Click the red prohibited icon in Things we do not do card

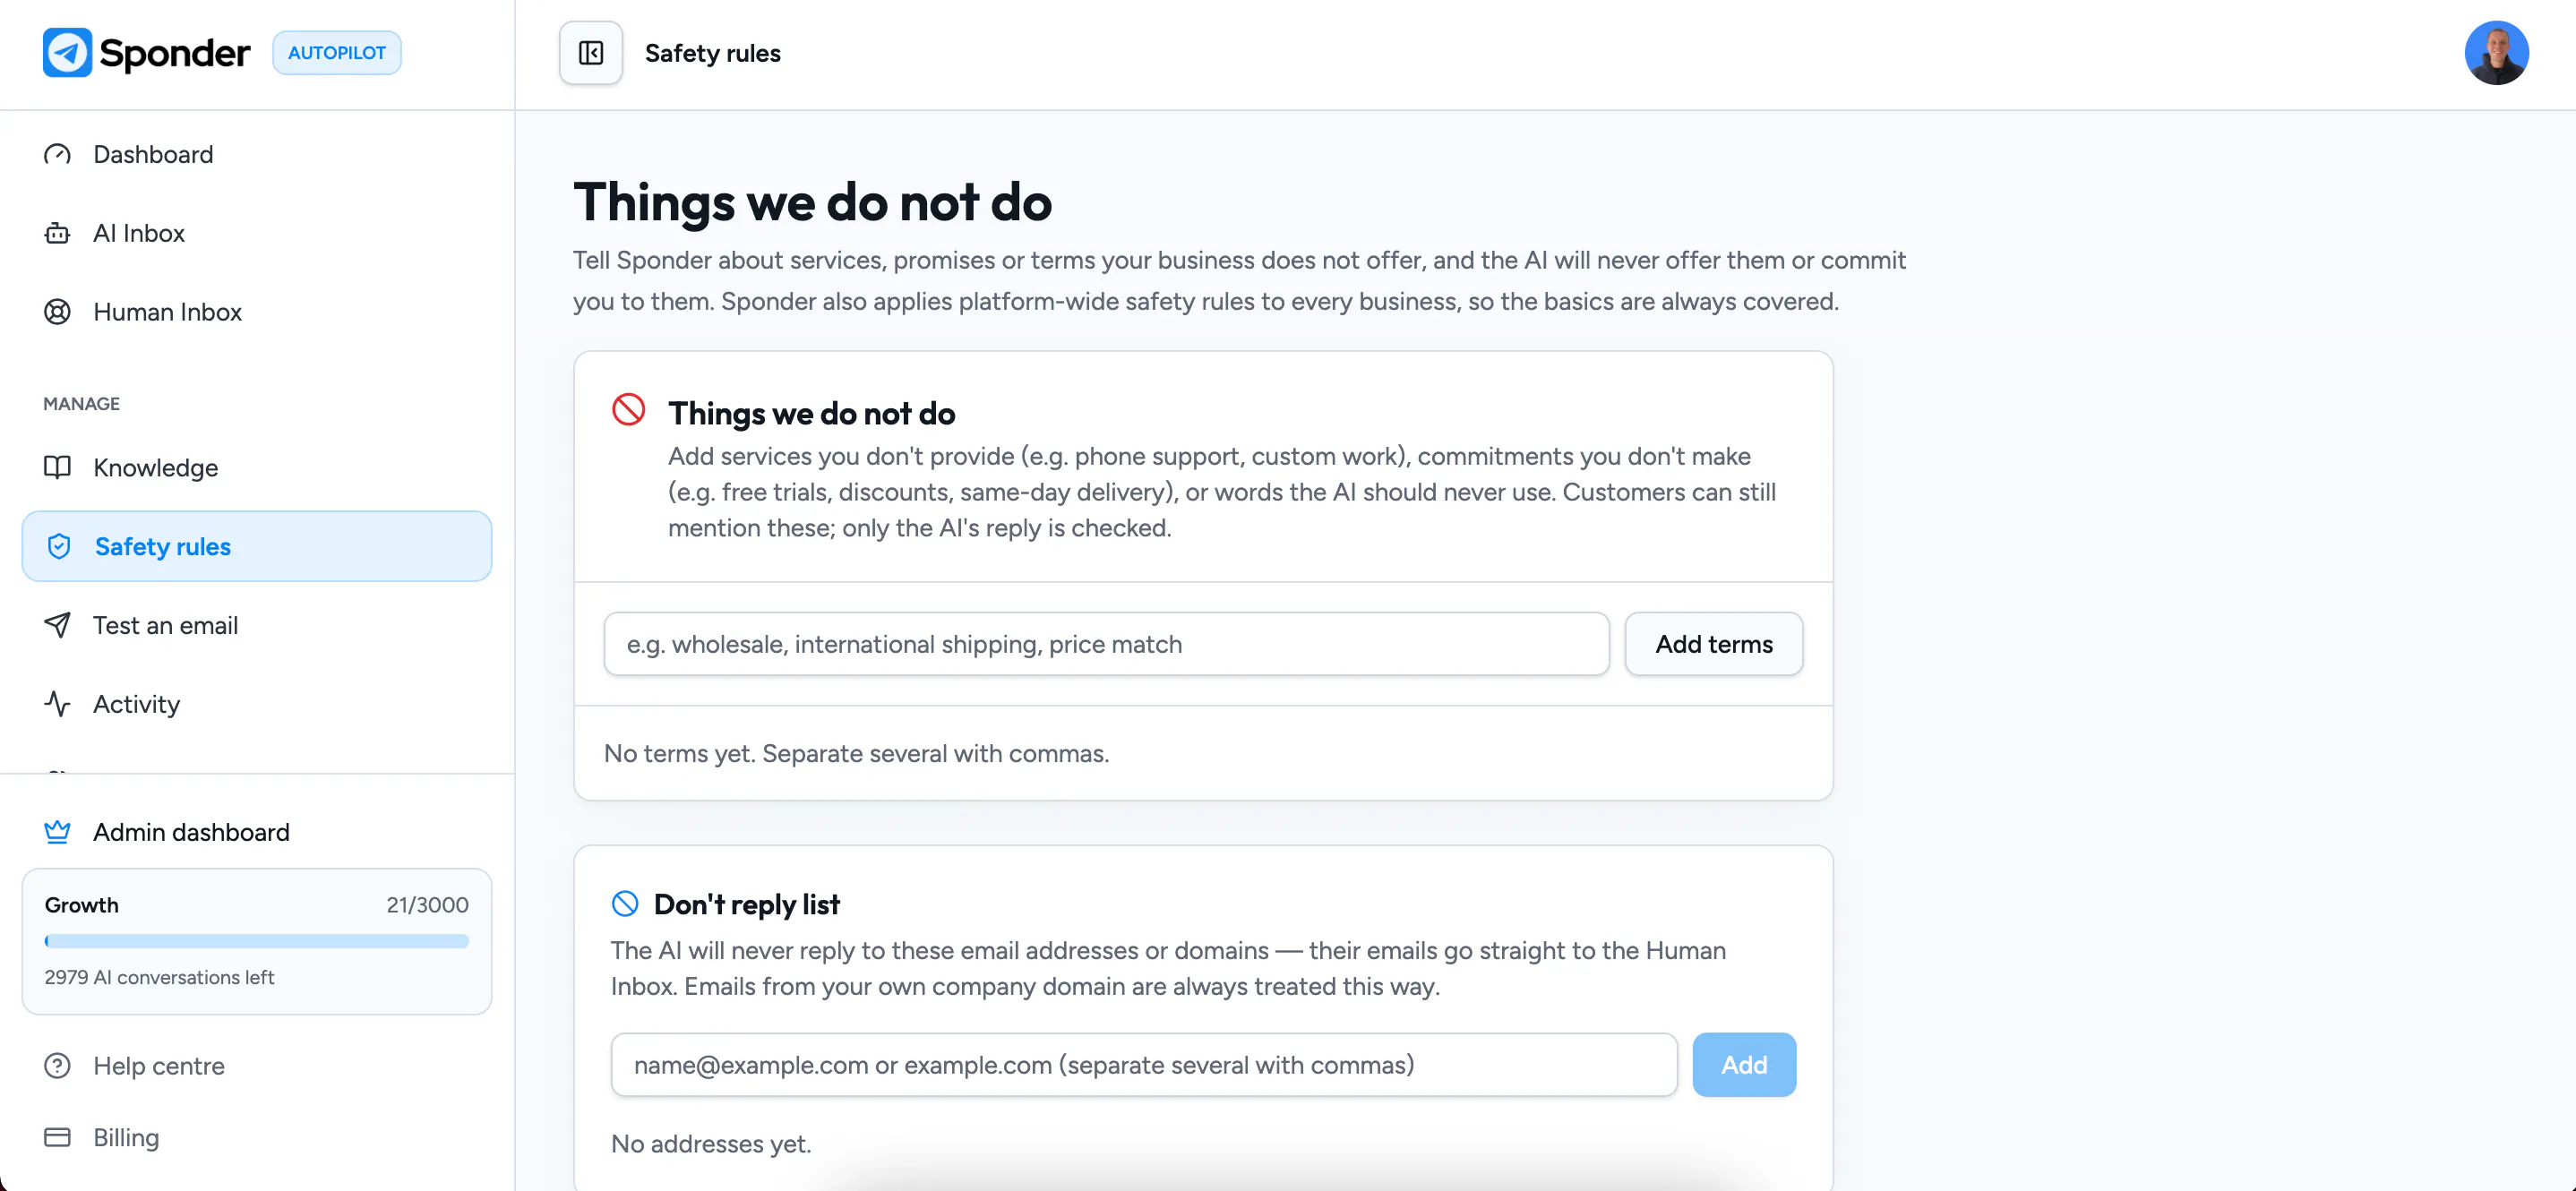coord(629,410)
